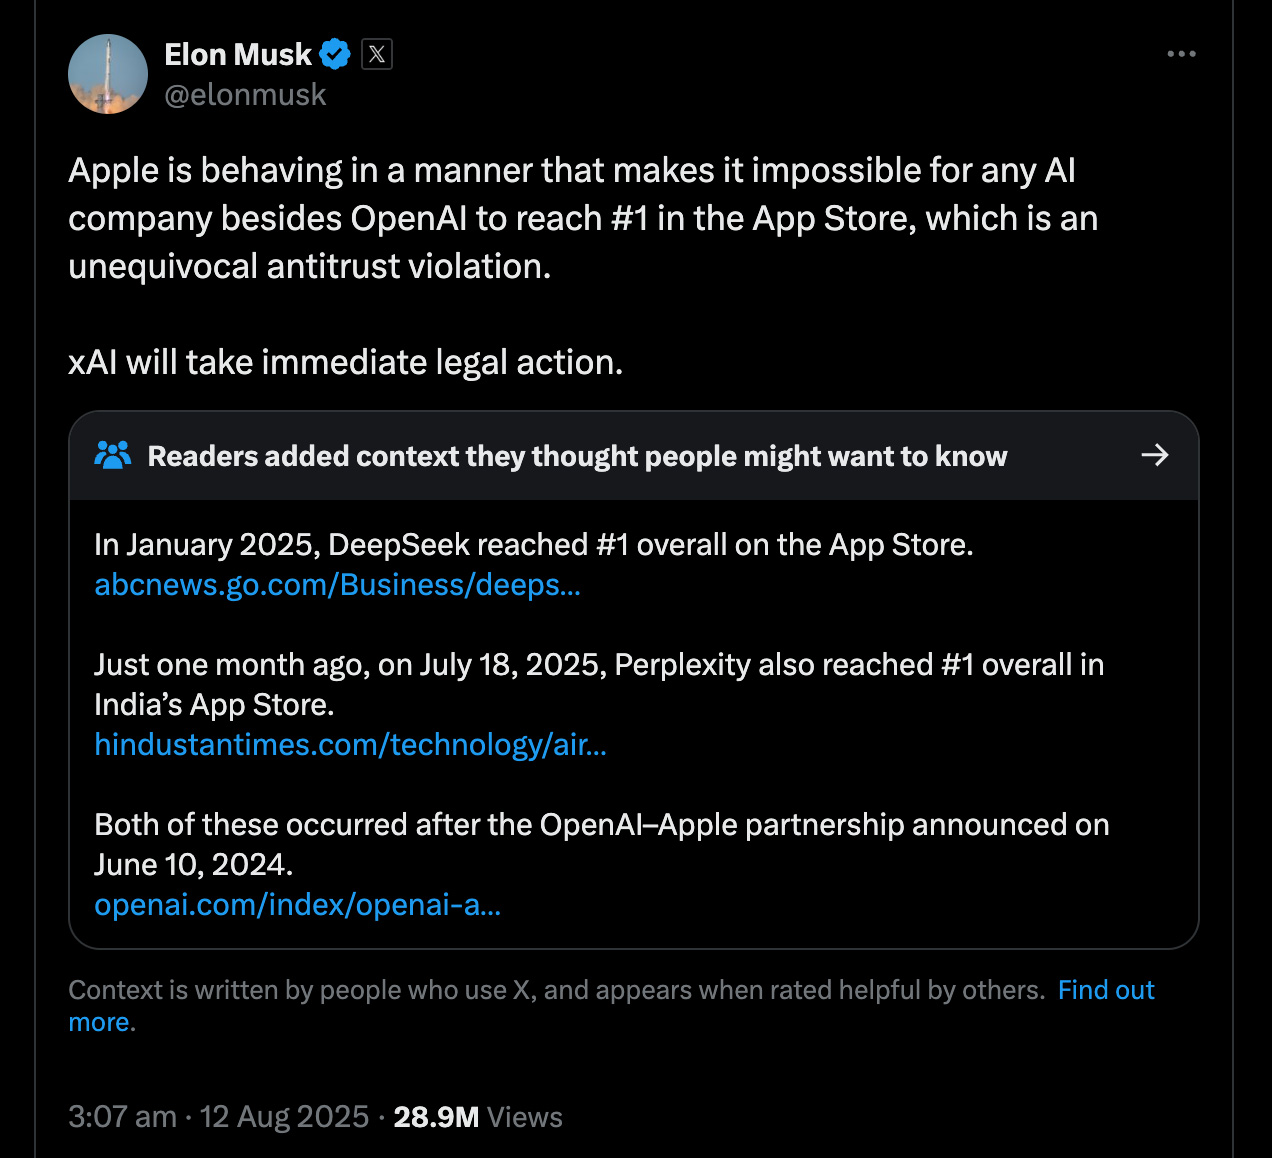The height and width of the screenshot is (1158, 1272).
Task: Click the Find out more link
Action: click(x=1105, y=990)
